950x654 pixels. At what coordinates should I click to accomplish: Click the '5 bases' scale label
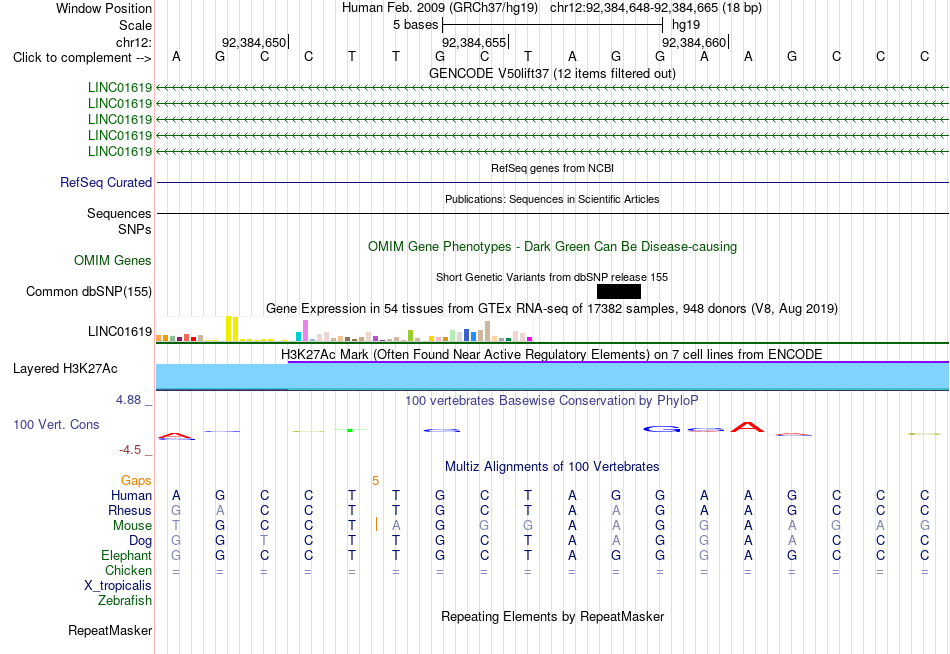tap(415, 25)
